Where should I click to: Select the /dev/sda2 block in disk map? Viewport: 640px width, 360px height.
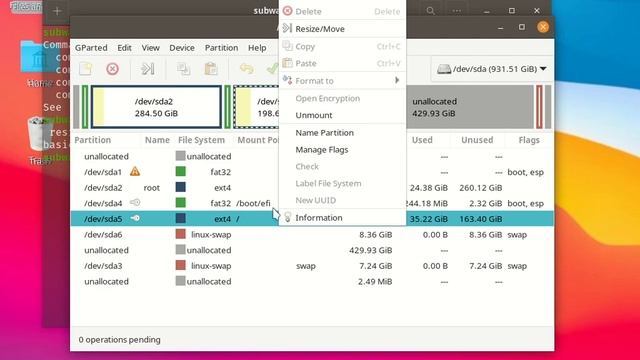tap(156, 107)
